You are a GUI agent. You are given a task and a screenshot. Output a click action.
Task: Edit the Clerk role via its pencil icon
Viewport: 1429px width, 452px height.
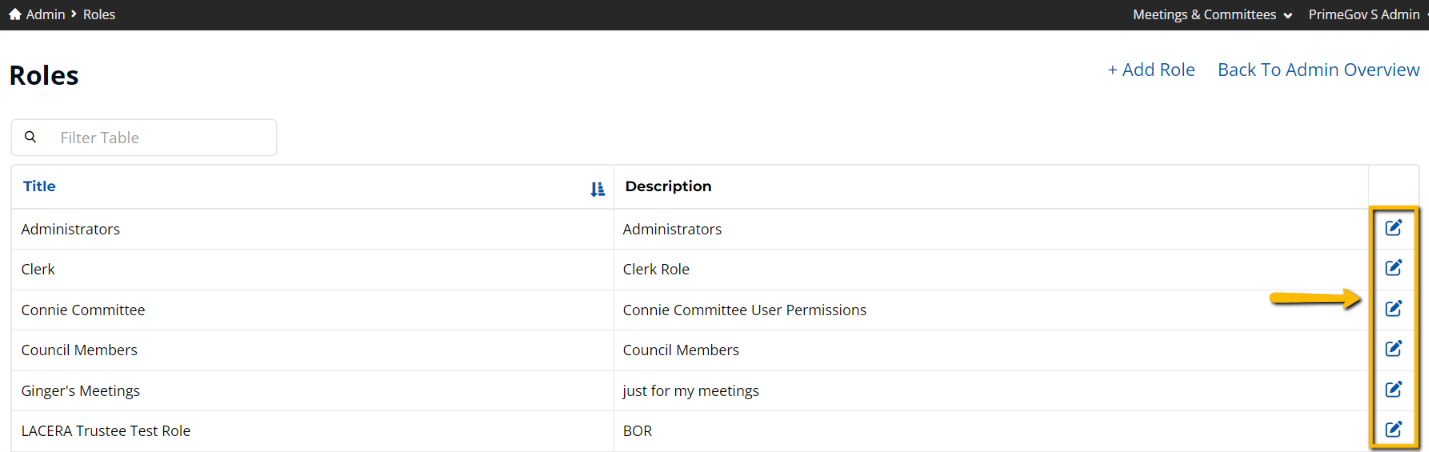1393,268
